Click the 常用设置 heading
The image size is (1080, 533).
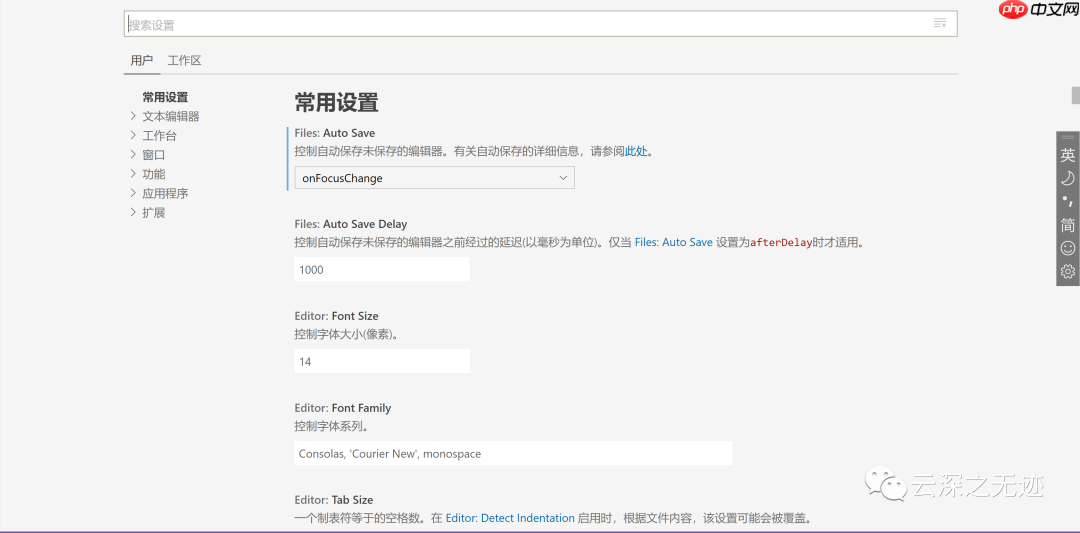click(337, 103)
